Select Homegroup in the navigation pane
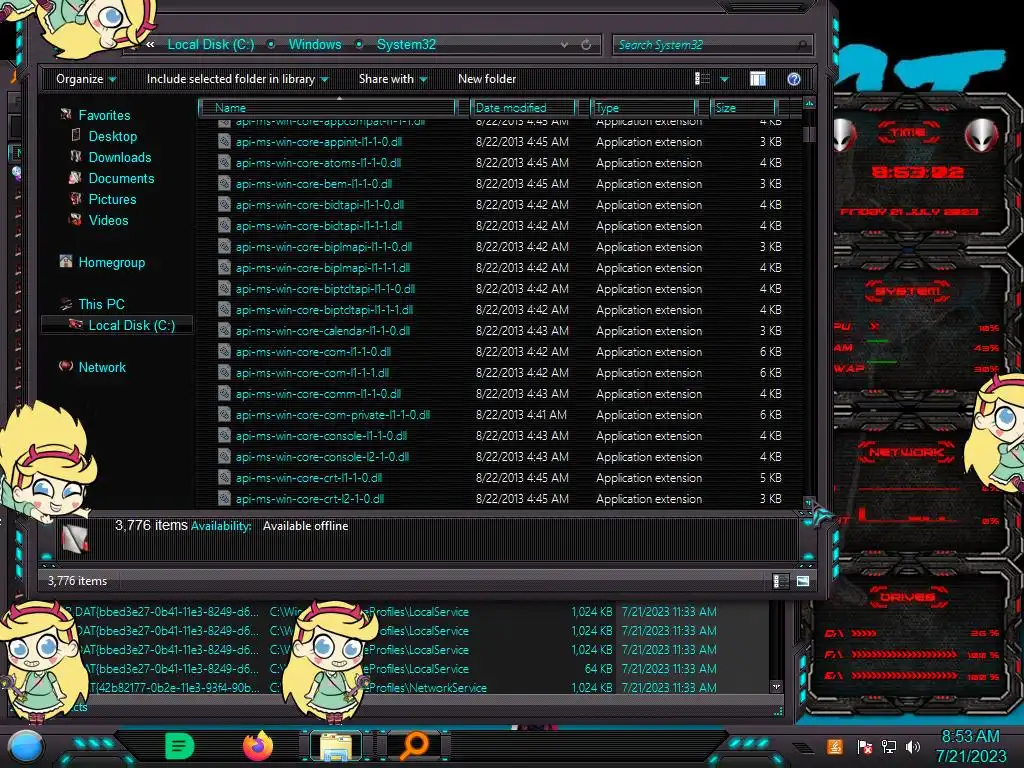 [112, 263]
